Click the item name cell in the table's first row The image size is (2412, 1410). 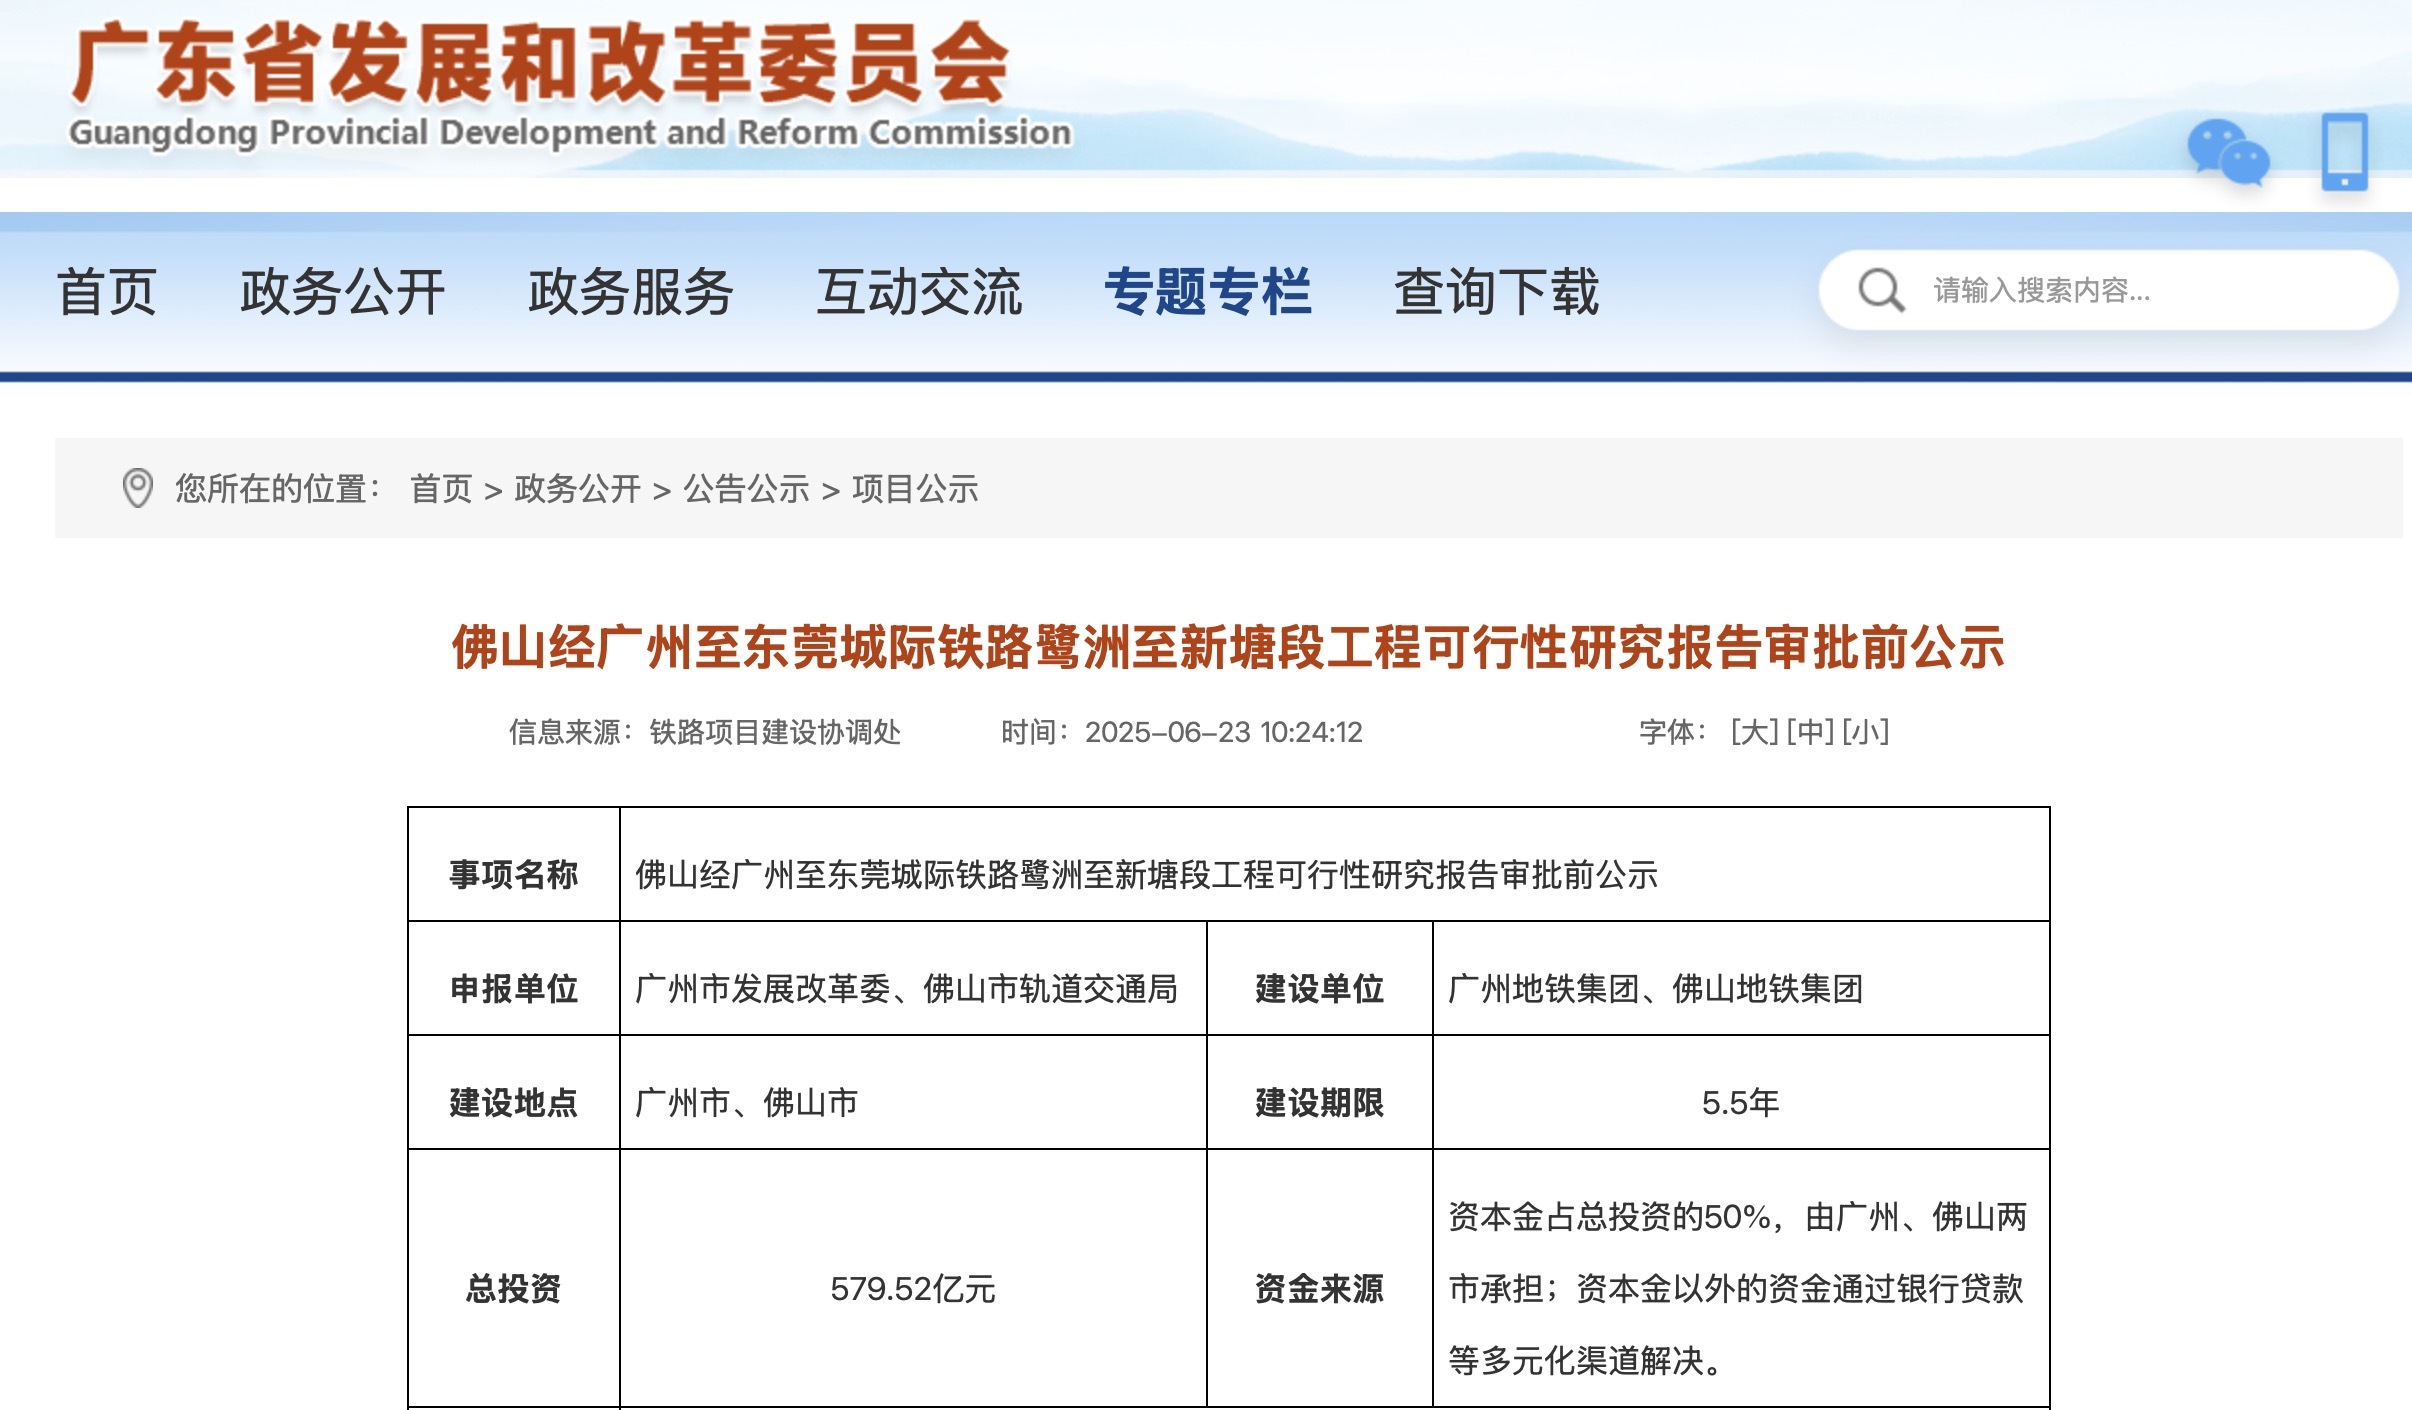pos(1335,865)
